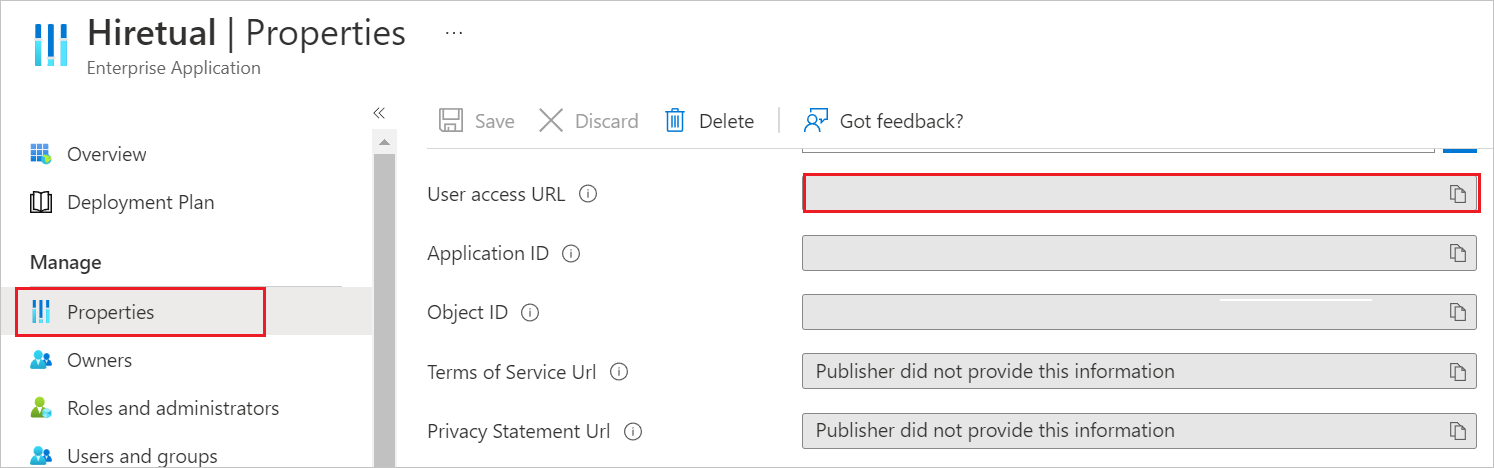Open the Got feedback? link
The image size is (1494, 468).
coord(902,121)
